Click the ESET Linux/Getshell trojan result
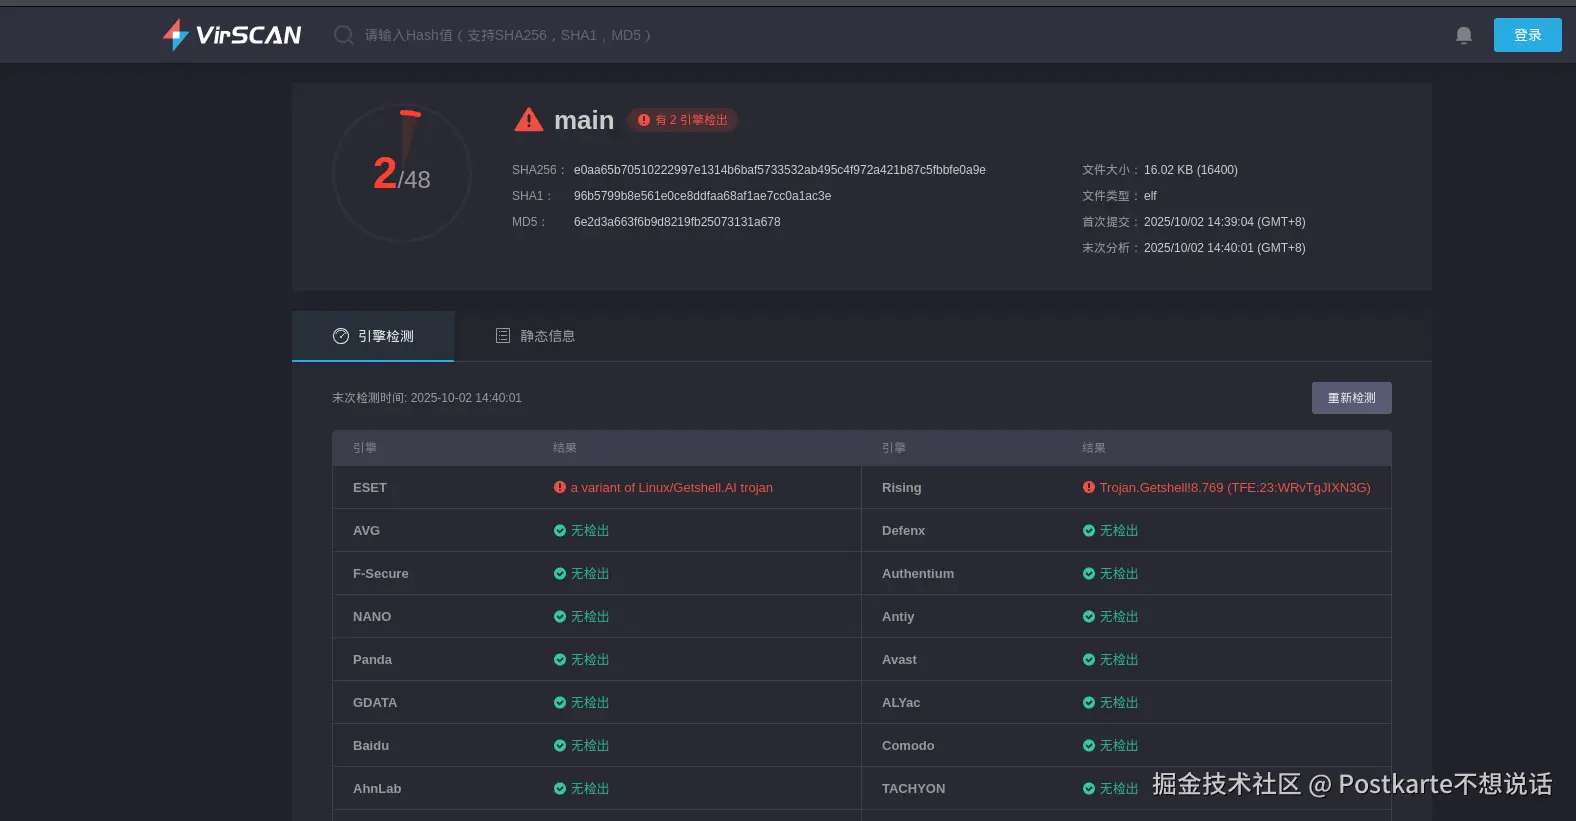This screenshot has height=821, width=1576. pyautogui.click(x=671, y=488)
